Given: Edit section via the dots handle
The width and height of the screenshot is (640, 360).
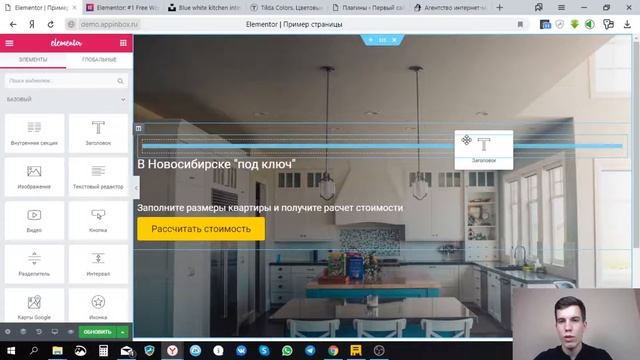Looking at the screenshot, I should (x=382, y=40).
